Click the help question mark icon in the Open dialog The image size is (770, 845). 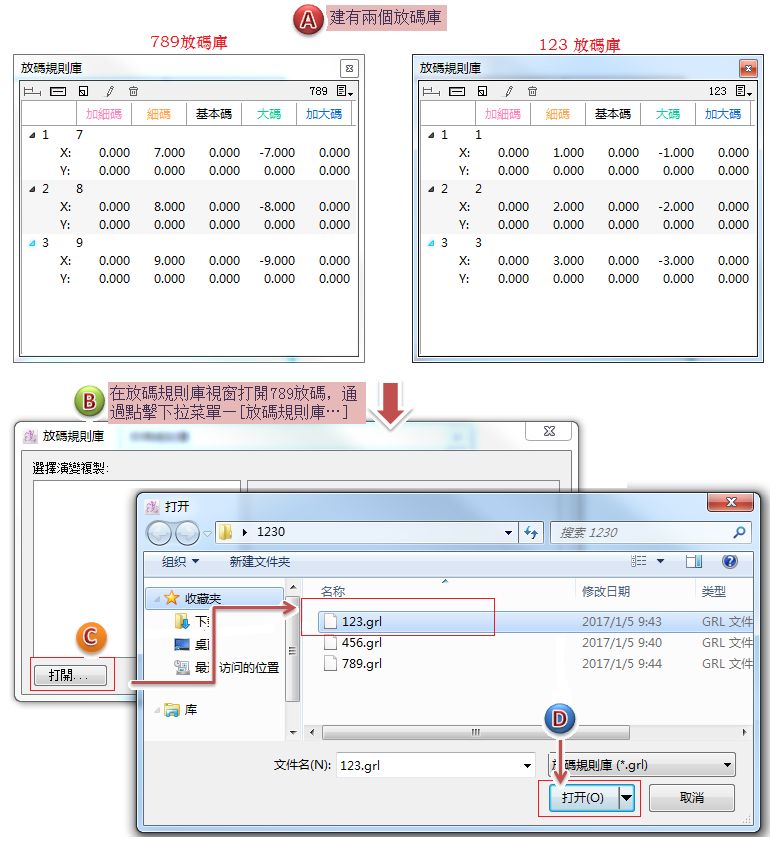click(729, 562)
